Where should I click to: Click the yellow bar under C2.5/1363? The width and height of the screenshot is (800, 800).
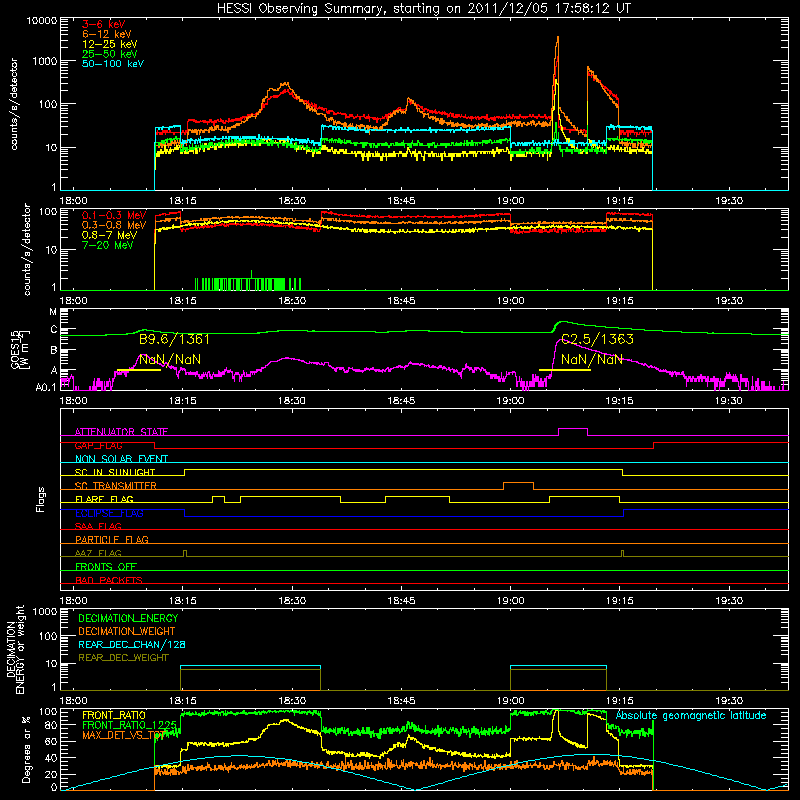tap(565, 370)
